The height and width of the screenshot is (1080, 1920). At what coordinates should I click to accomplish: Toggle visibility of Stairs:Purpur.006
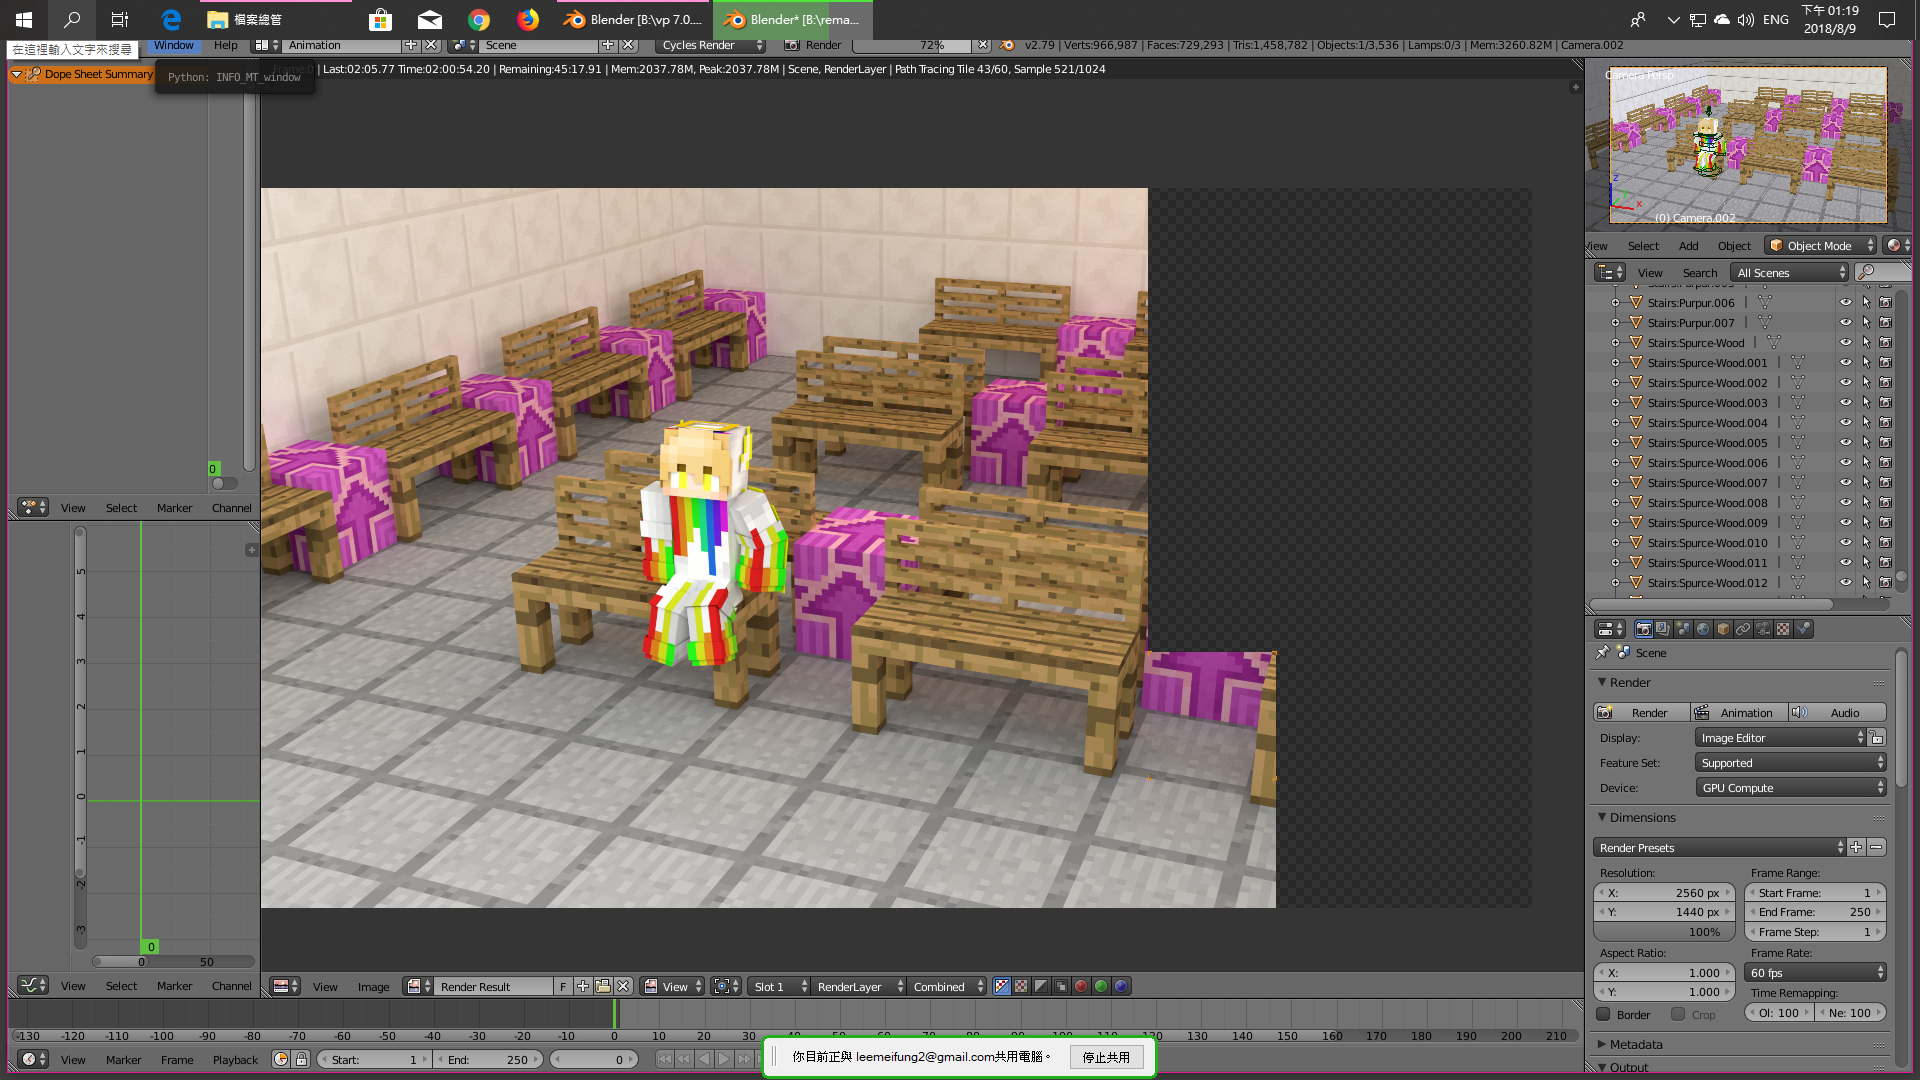pyautogui.click(x=1846, y=303)
